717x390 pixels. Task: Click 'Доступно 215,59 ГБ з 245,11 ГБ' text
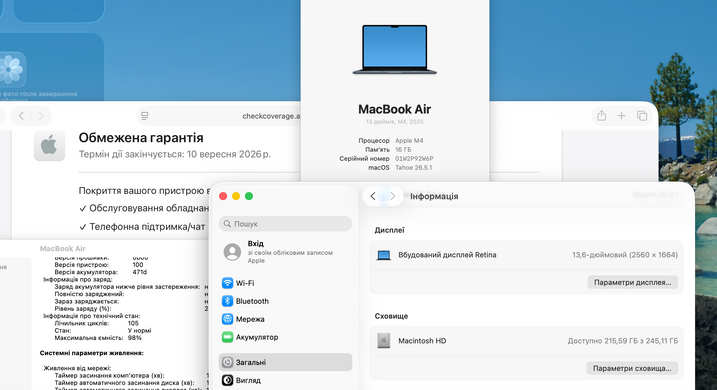coord(623,341)
